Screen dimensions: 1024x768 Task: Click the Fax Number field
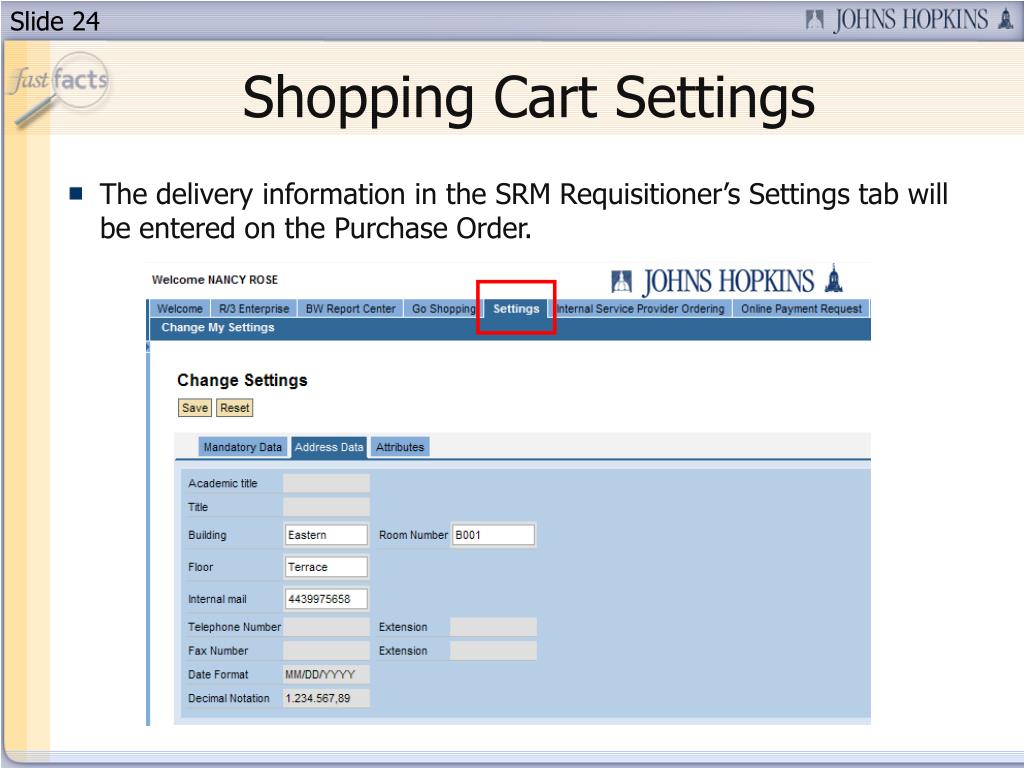click(x=327, y=650)
